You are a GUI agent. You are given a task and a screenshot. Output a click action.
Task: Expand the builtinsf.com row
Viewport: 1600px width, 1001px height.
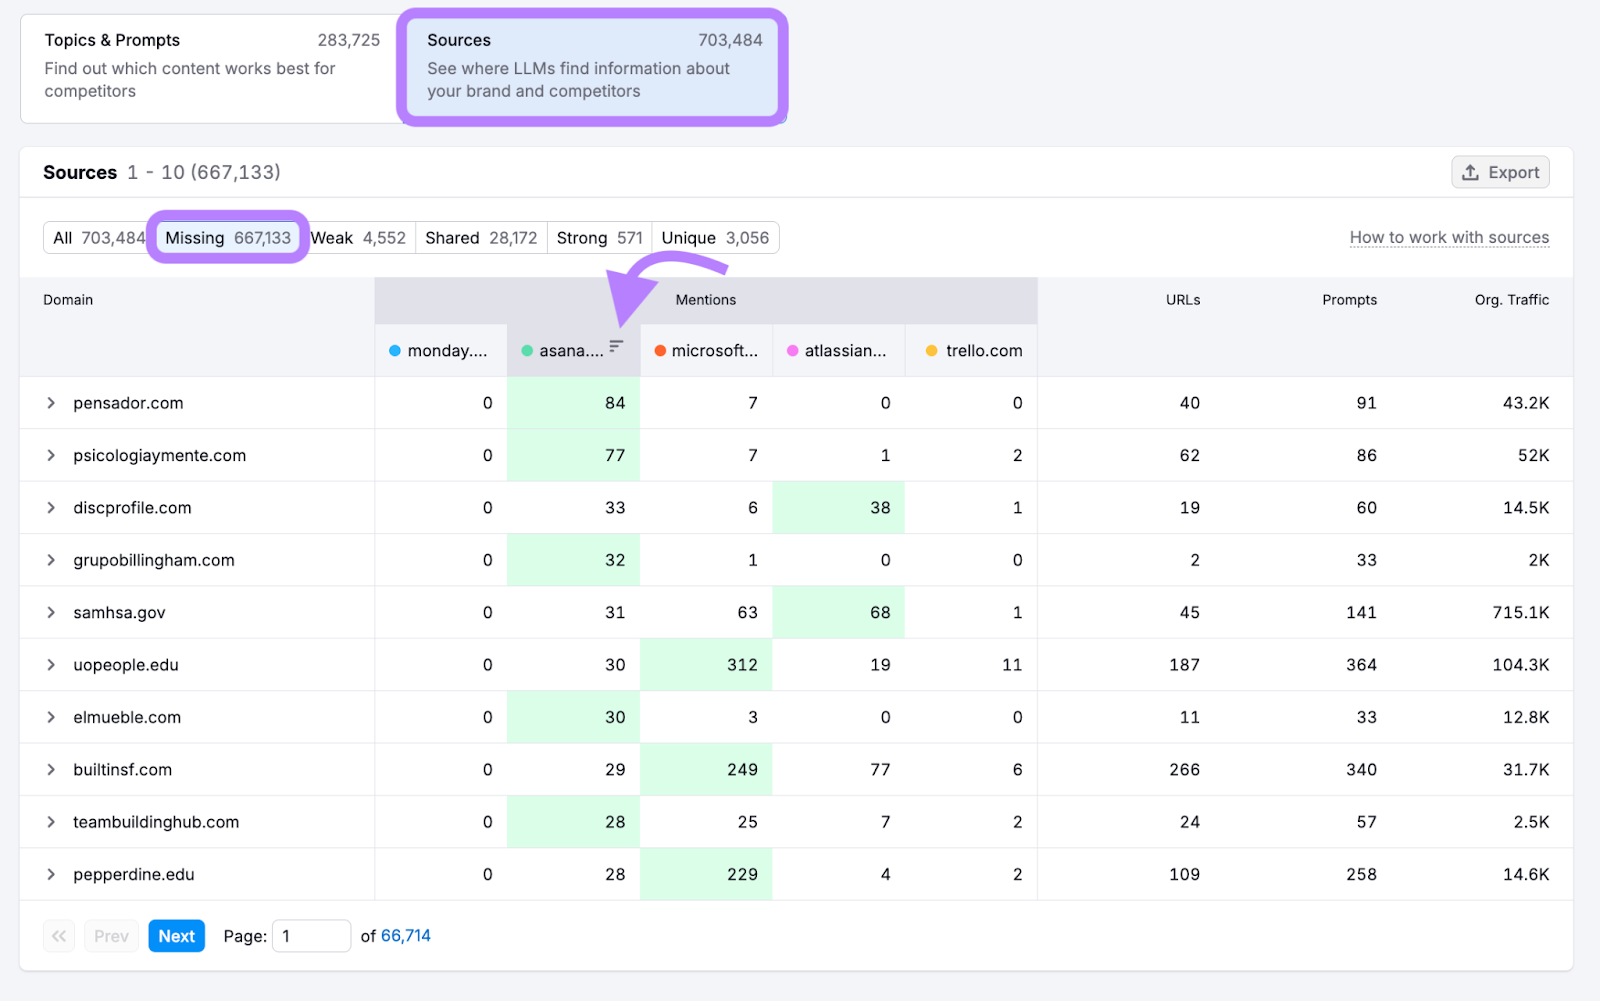coord(50,769)
